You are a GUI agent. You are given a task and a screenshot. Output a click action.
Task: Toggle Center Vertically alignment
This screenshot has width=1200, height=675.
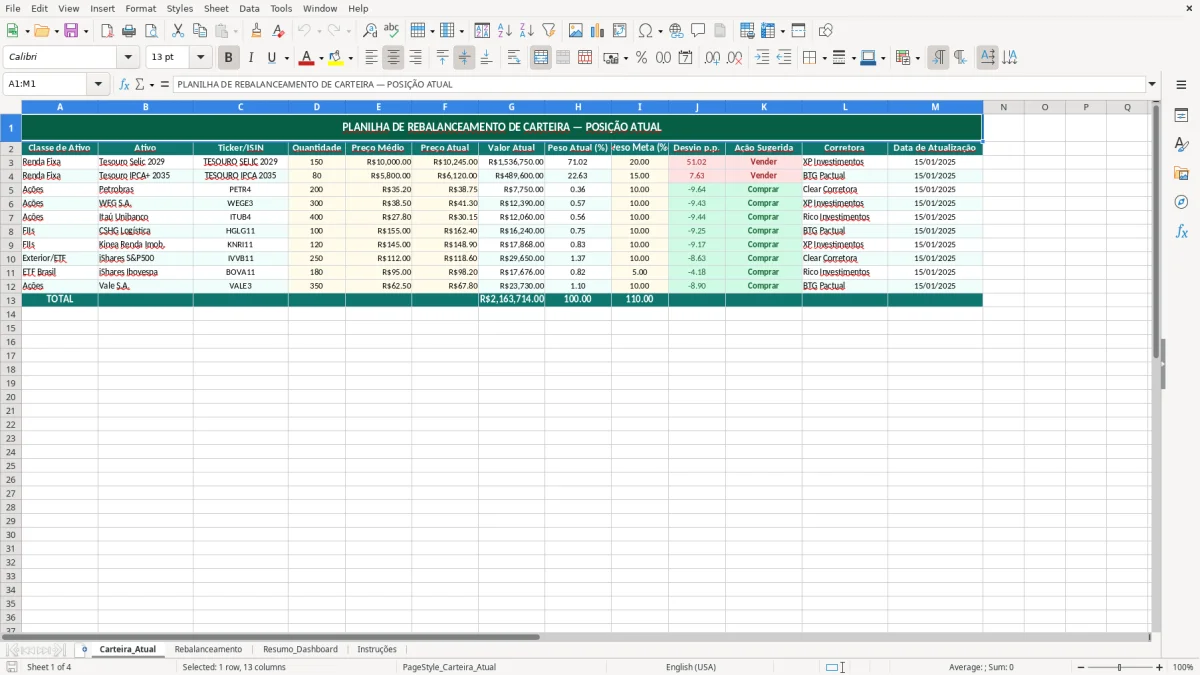tap(464, 58)
